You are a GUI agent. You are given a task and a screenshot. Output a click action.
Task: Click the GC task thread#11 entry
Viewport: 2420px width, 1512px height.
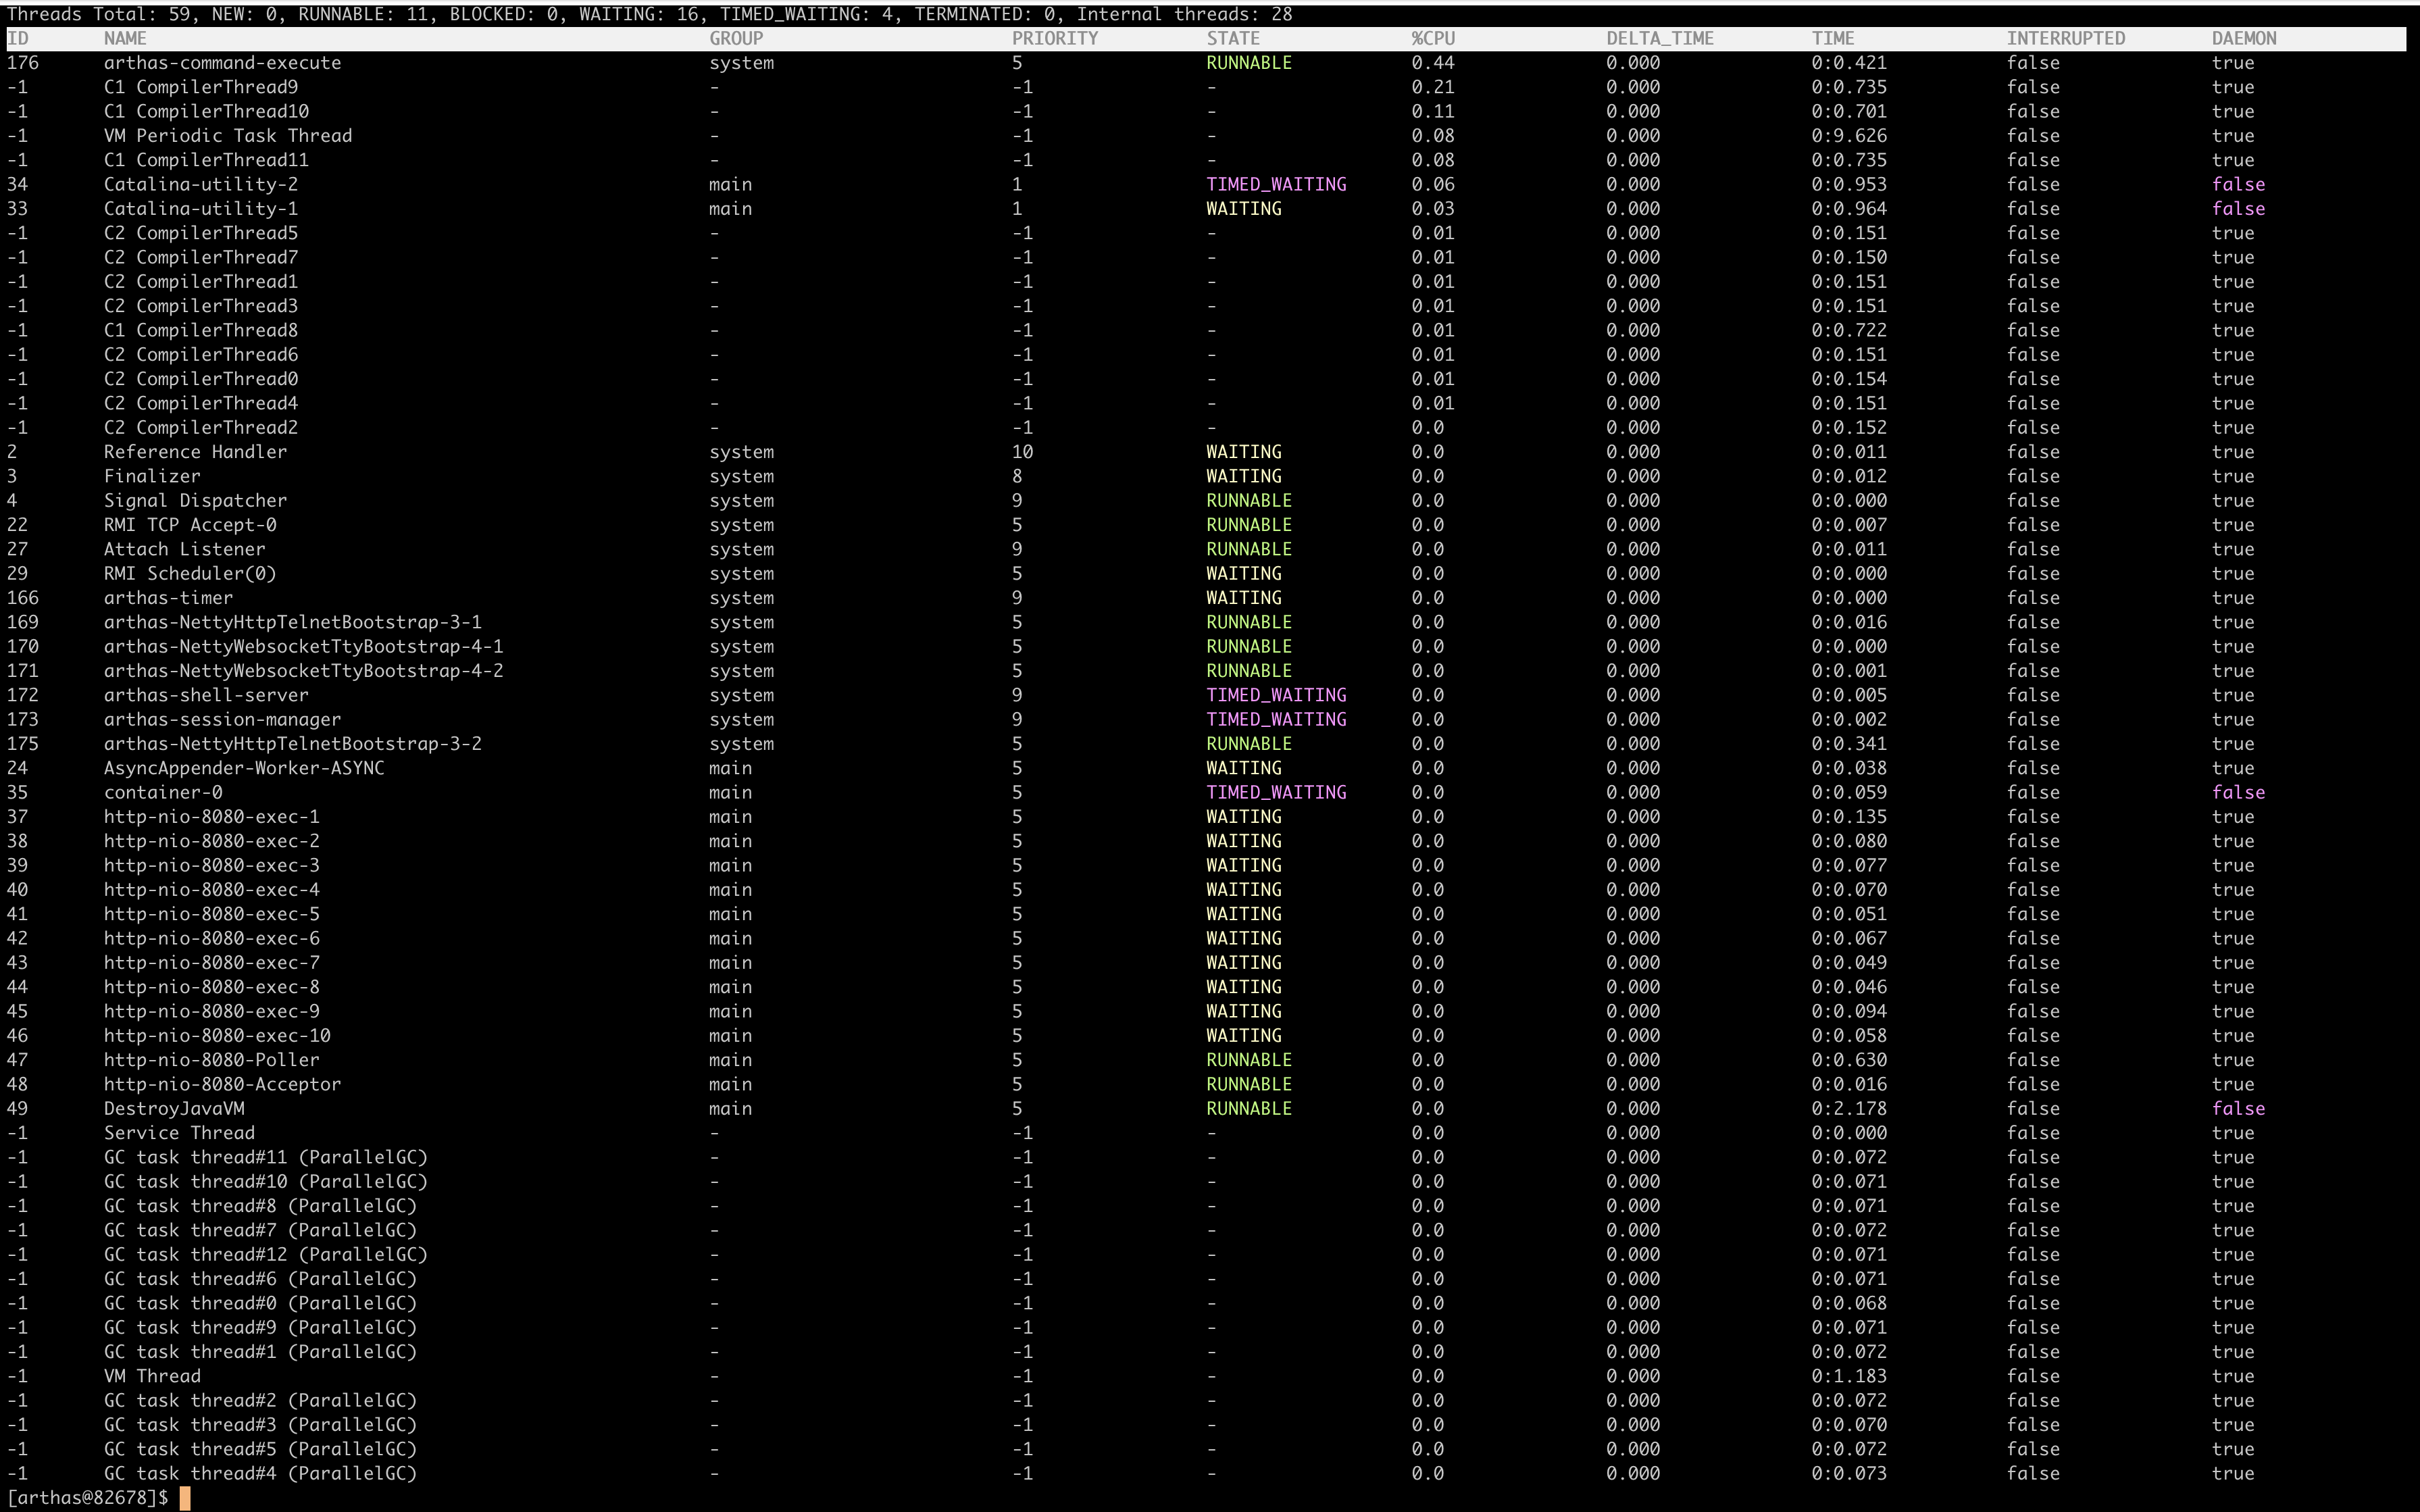[265, 1157]
